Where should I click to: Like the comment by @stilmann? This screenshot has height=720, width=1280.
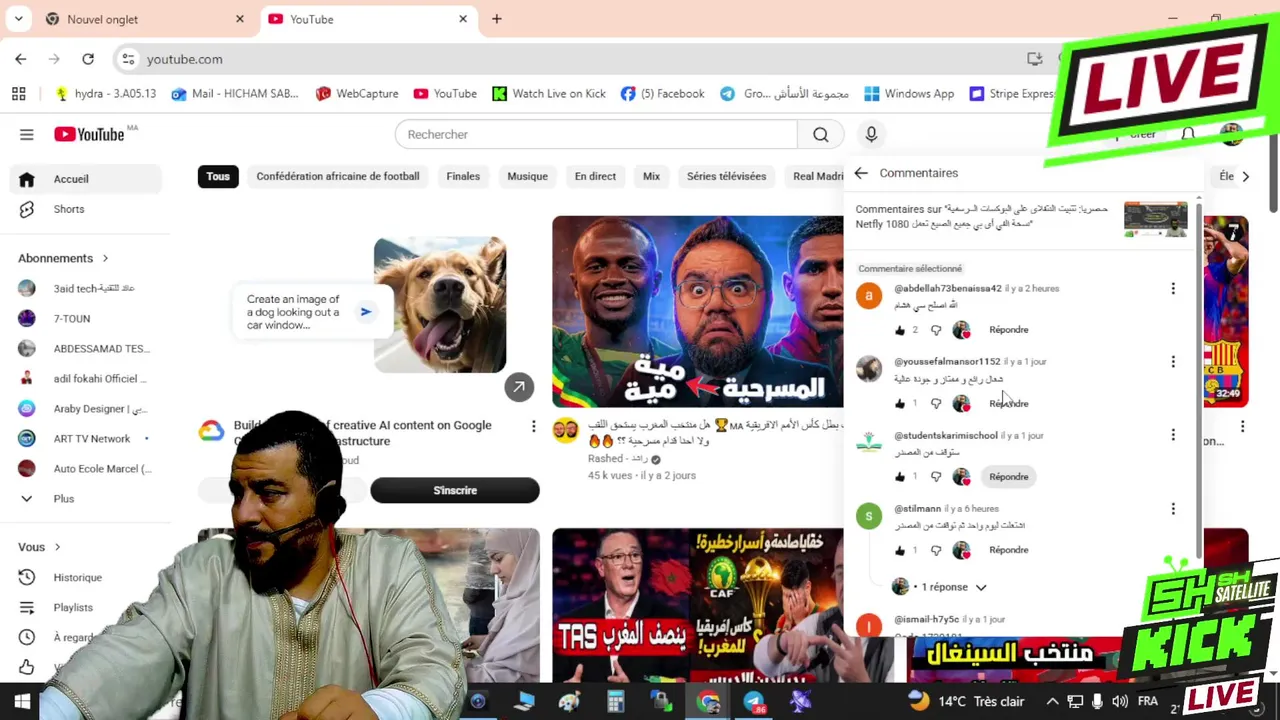(900, 550)
